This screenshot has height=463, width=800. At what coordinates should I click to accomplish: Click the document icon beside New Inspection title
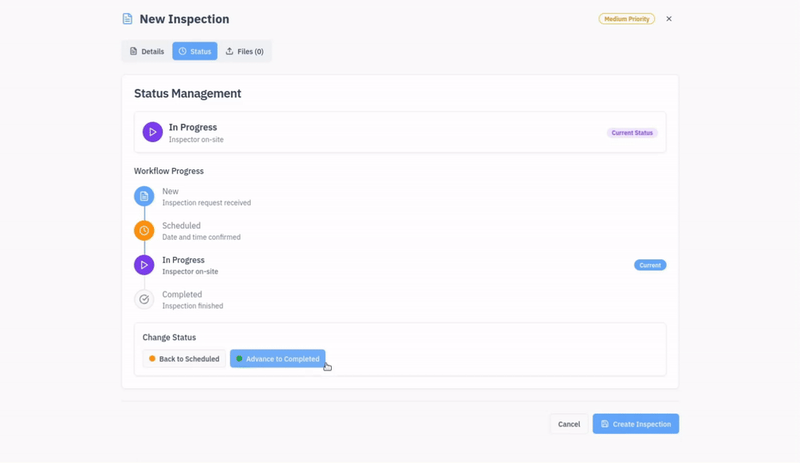[x=127, y=19]
